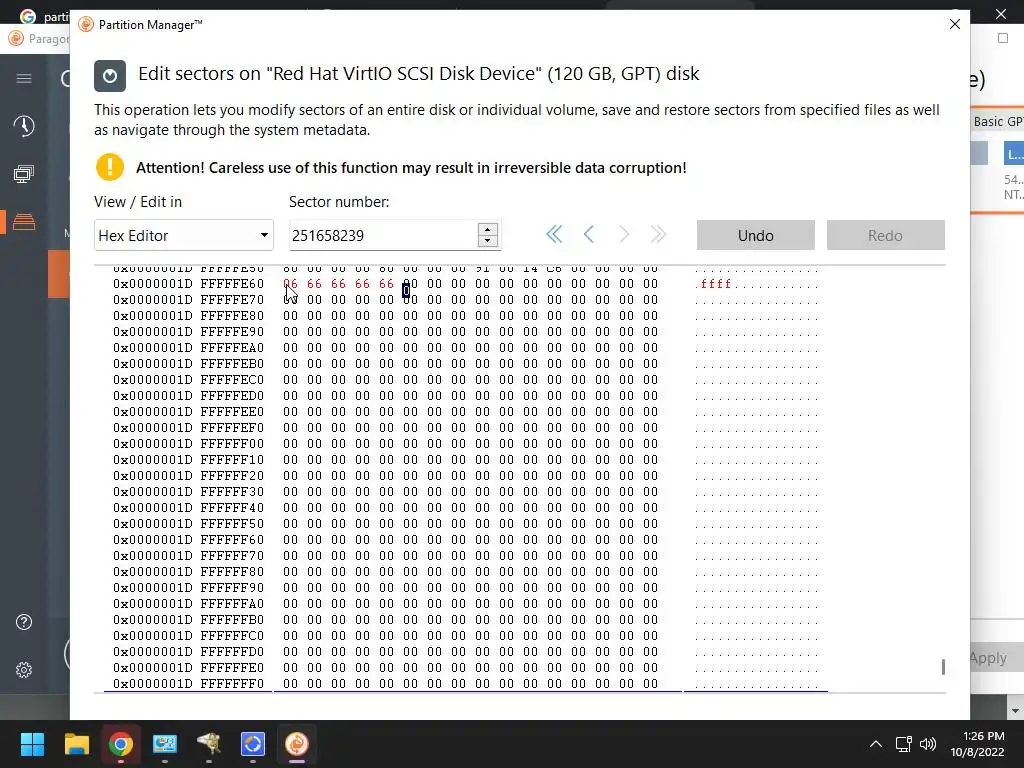
Task: Click address 0x0000001D FFFFFFF0
Action: point(188,684)
